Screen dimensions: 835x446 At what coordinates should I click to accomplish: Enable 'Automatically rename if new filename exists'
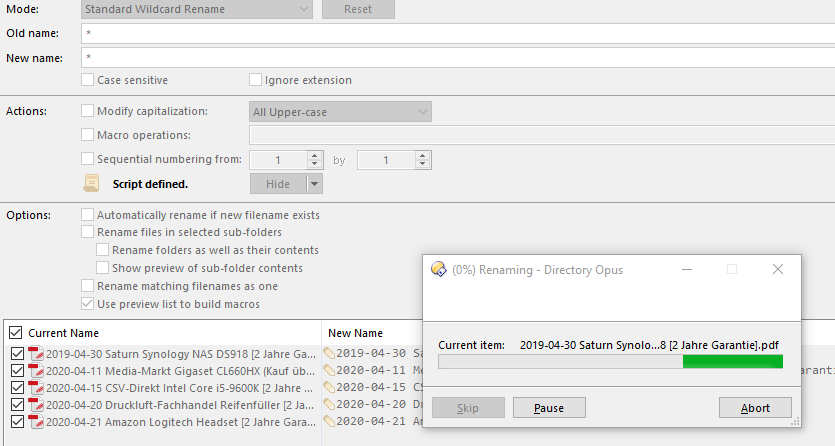pos(87,214)
